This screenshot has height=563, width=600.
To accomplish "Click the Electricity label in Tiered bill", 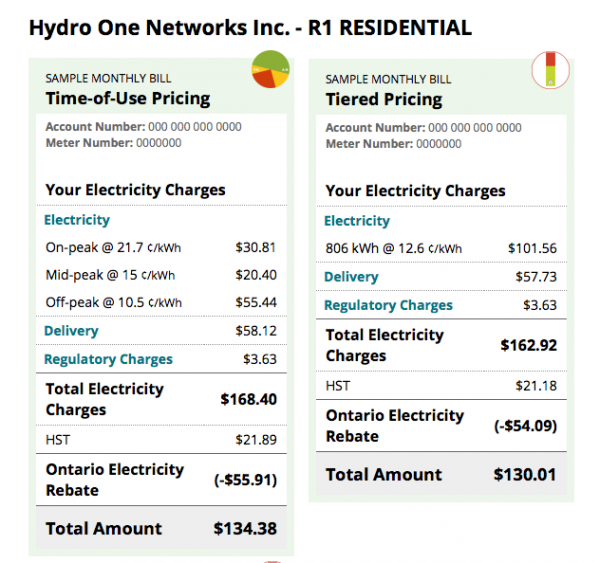I will (357, 221).
